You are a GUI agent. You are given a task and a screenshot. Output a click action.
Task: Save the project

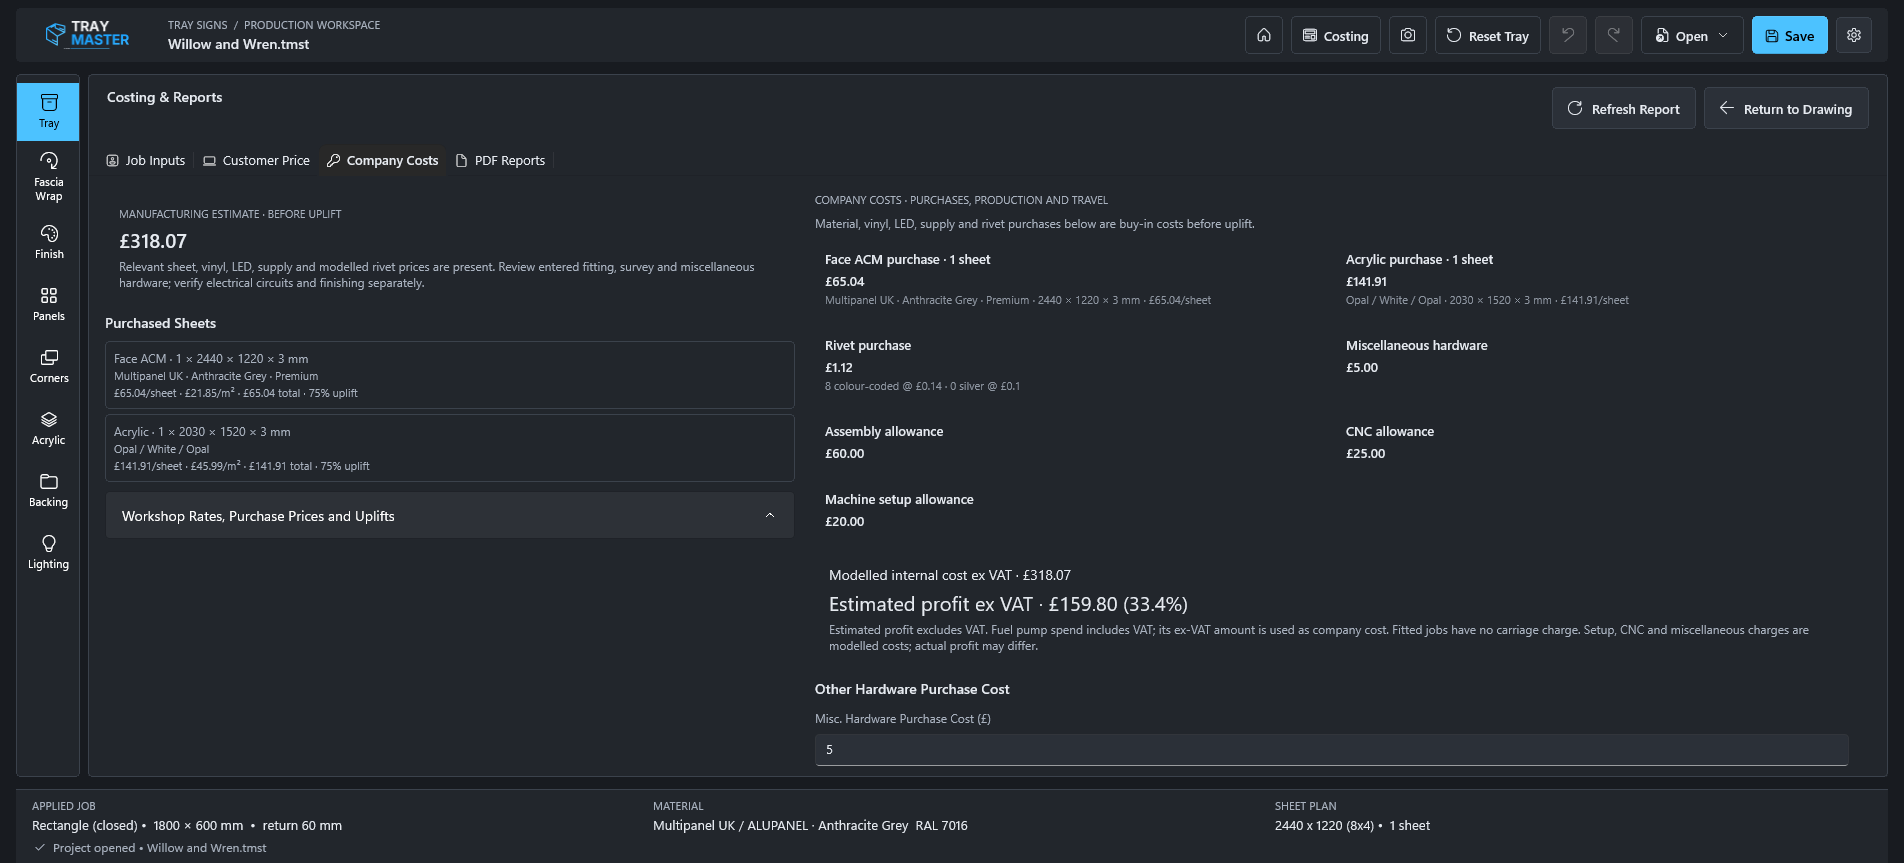pos(1790,35)
